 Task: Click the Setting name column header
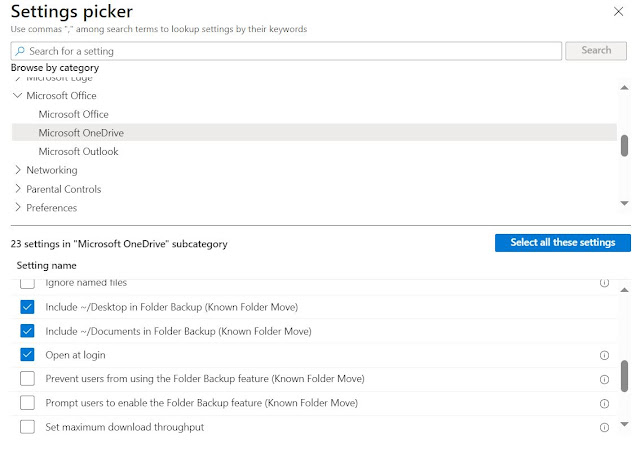tap(47, 265)
